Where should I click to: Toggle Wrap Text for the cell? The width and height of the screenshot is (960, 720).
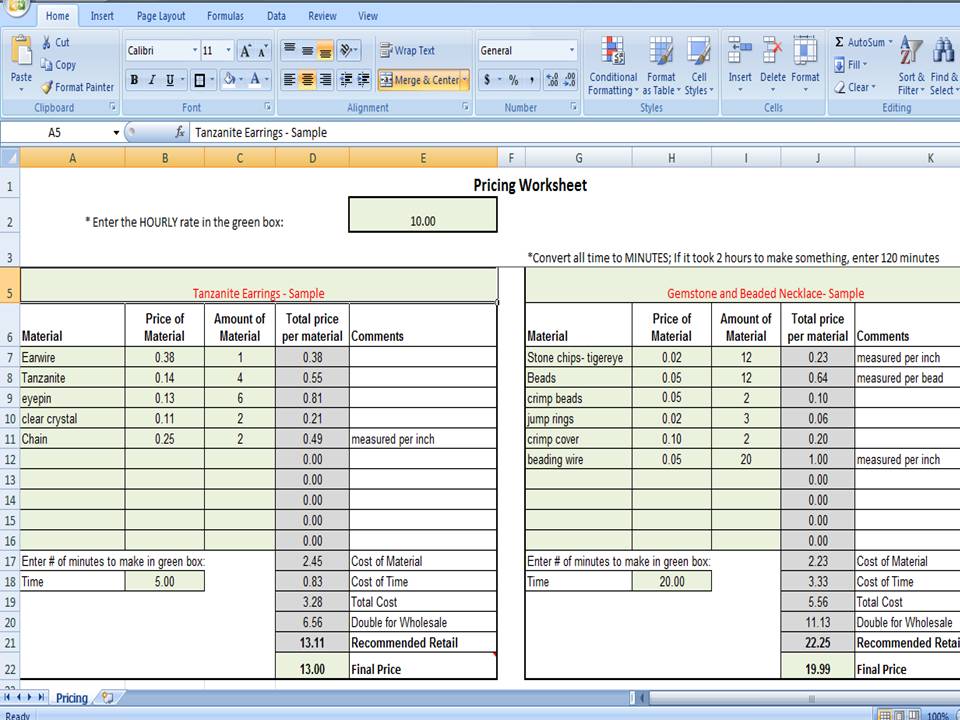(407, 50)
